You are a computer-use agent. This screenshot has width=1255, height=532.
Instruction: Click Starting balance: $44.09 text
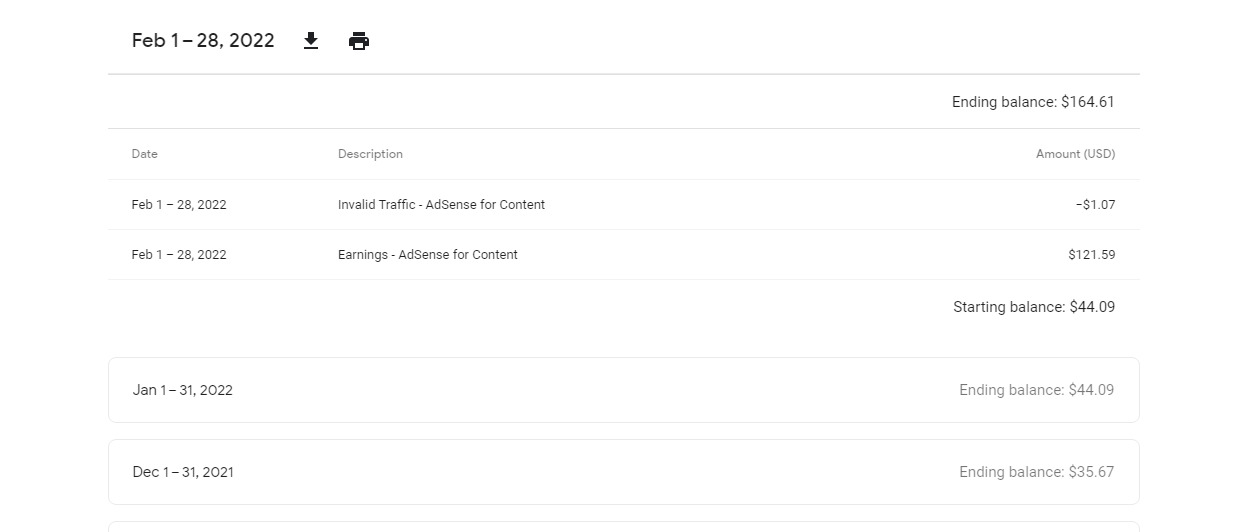(x=1034, y=307)
